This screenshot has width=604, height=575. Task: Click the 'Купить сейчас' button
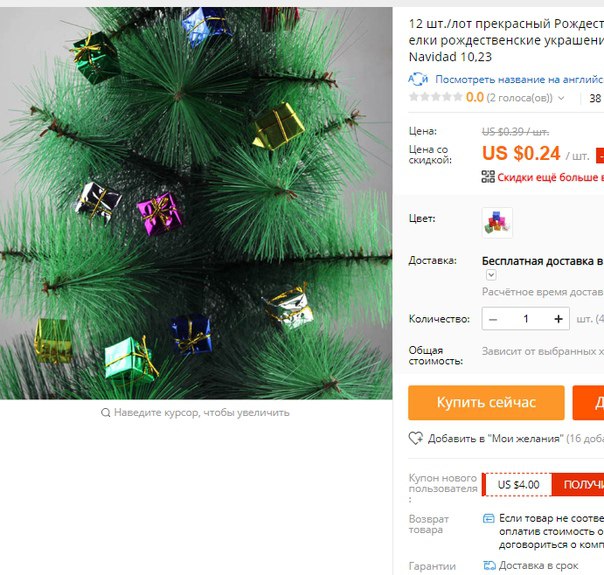point(486,402)
